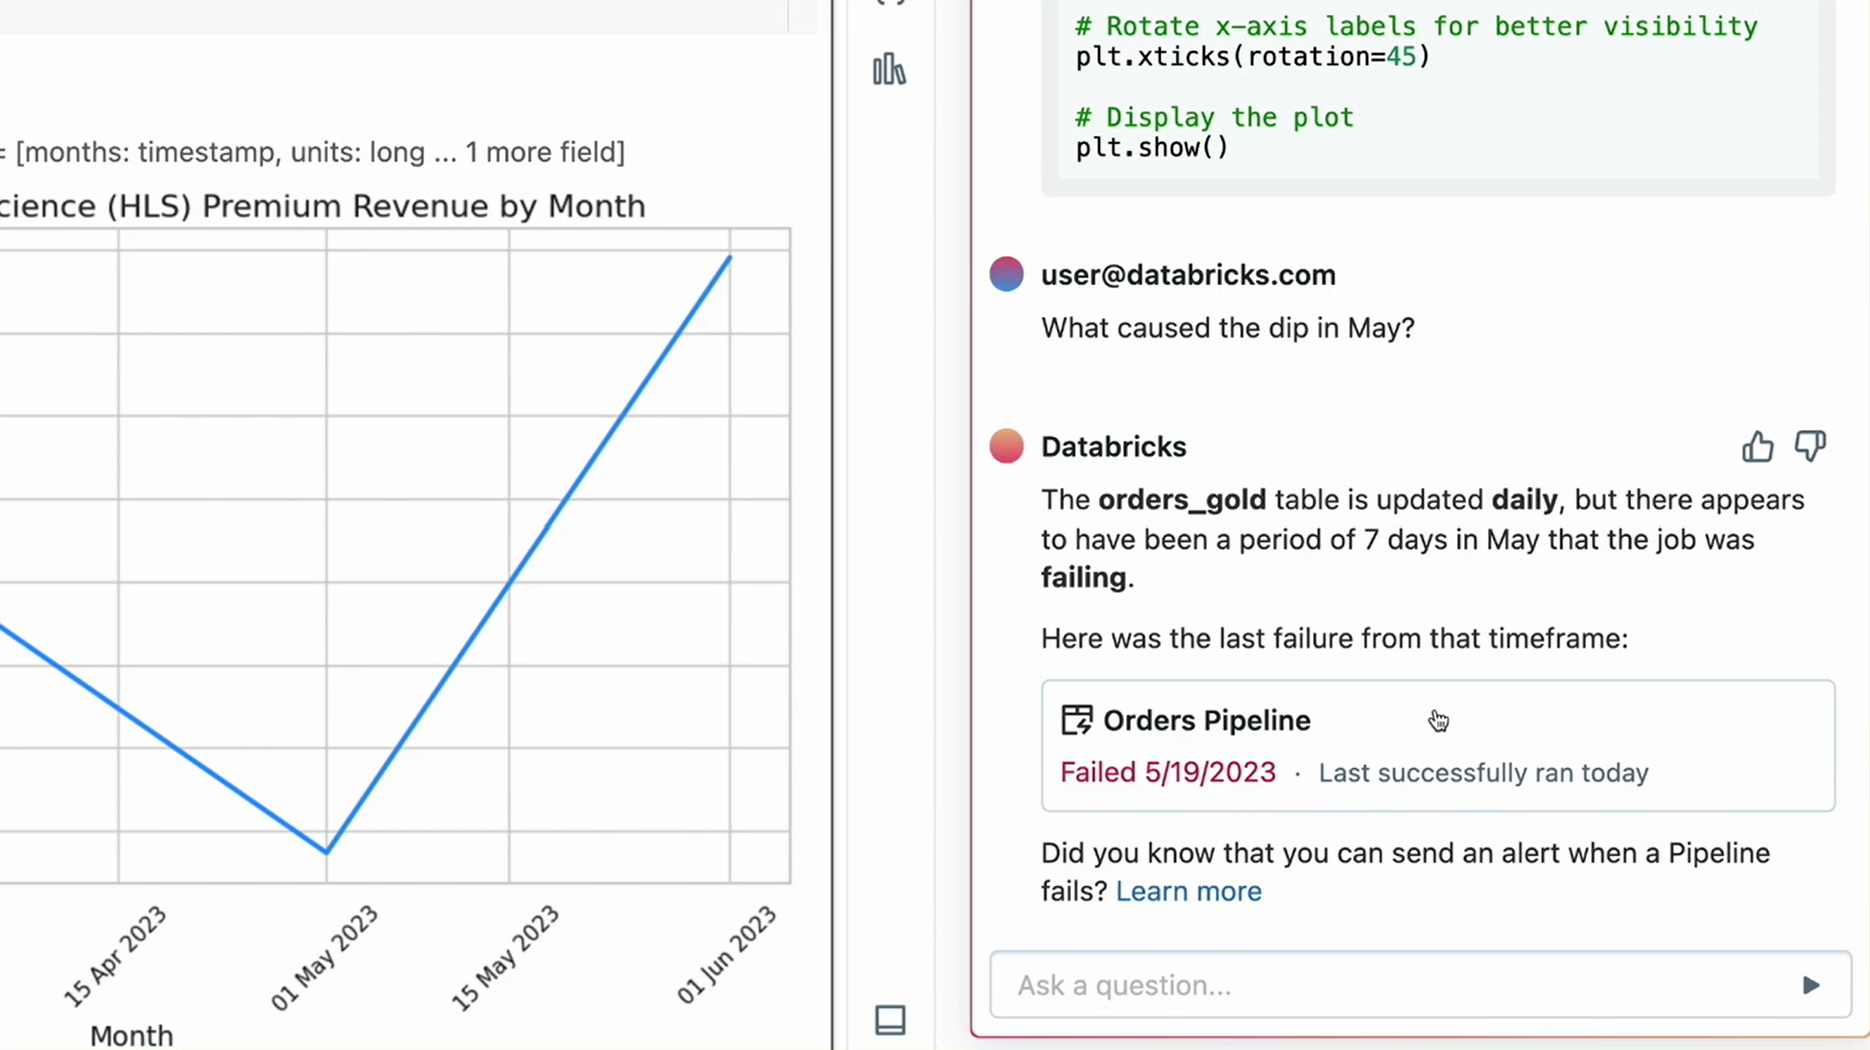Click the Failed 5/19/2023 status text
Image resolution: width=1870 pixels, height=1050 pixels.
tap(1168, 772)
